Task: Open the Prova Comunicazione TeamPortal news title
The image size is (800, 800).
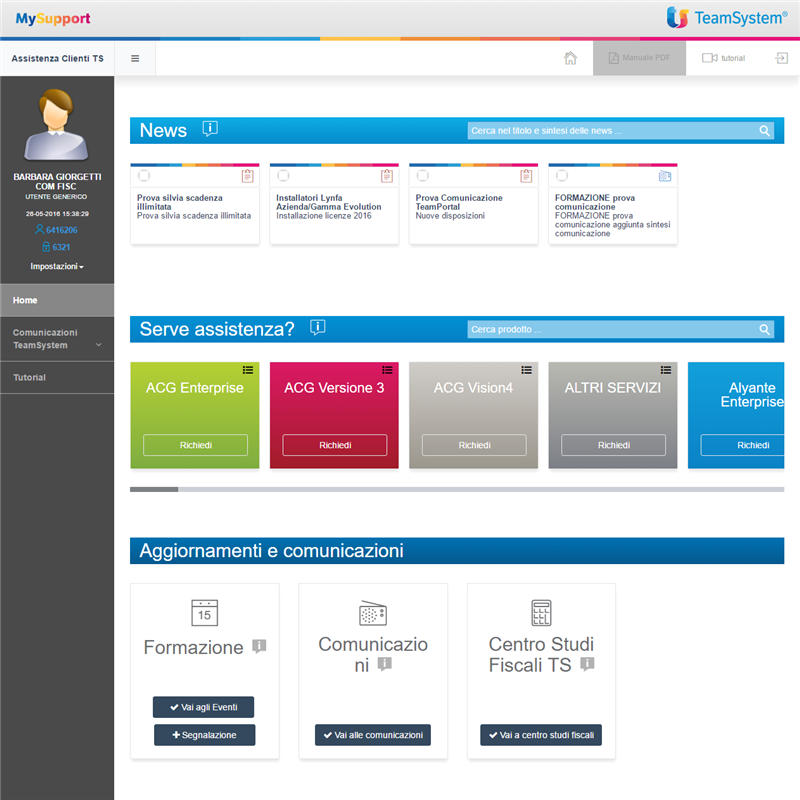Action: [459, 202]
